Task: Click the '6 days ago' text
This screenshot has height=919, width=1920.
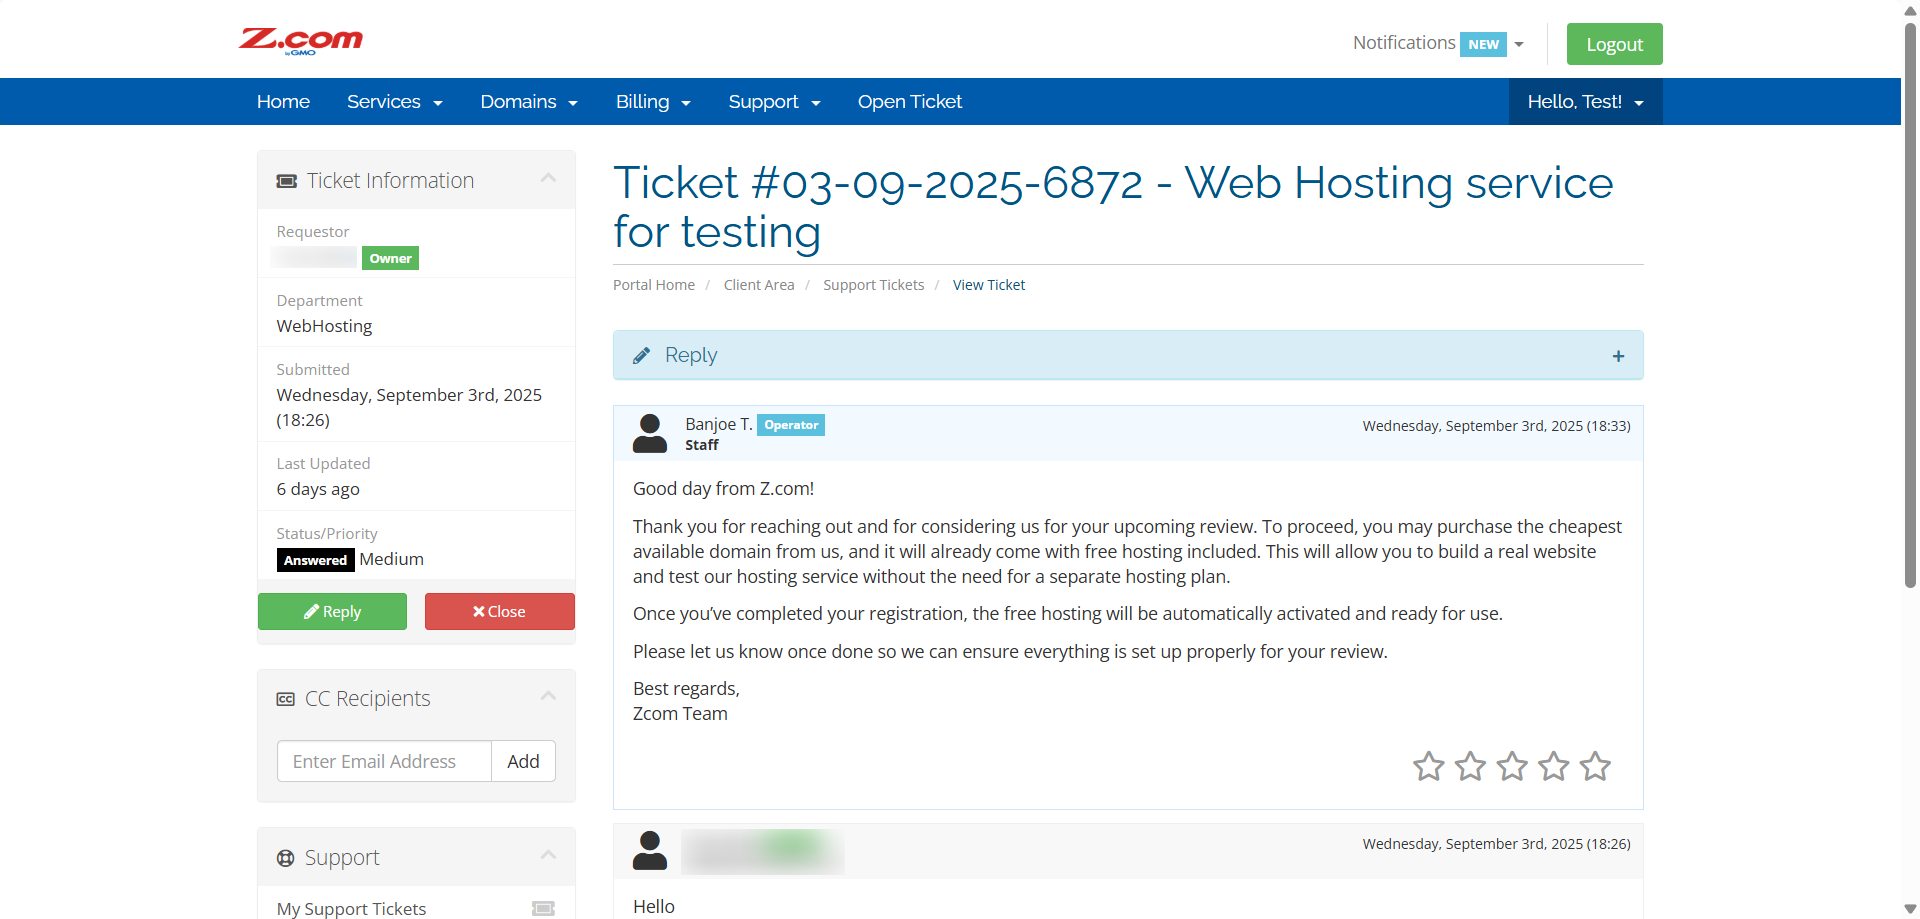Action: [x=318, y=489]
